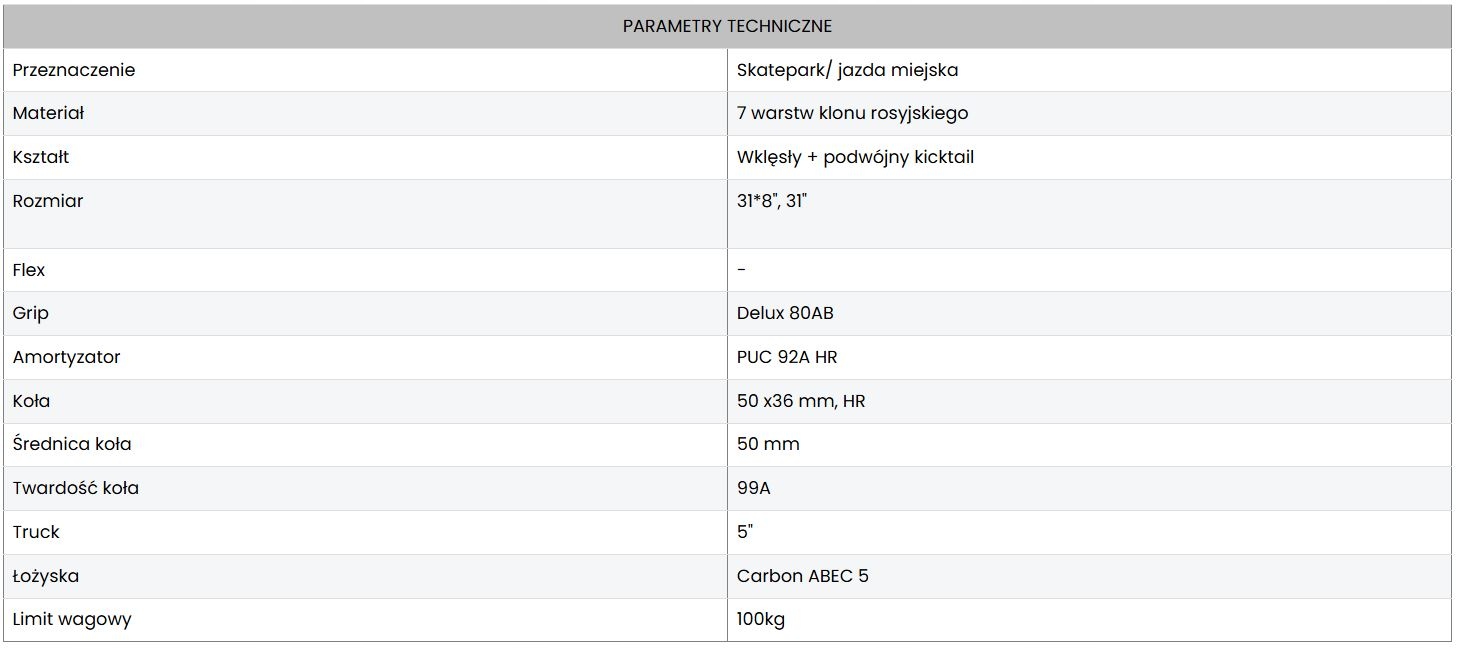
Task: Click the Wklęsły + podwójny kicktail value
Action: [855, 157]
